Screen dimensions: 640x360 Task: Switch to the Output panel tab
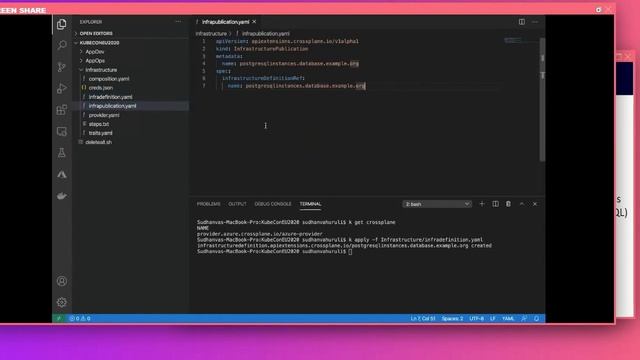(x=237, y=204)
